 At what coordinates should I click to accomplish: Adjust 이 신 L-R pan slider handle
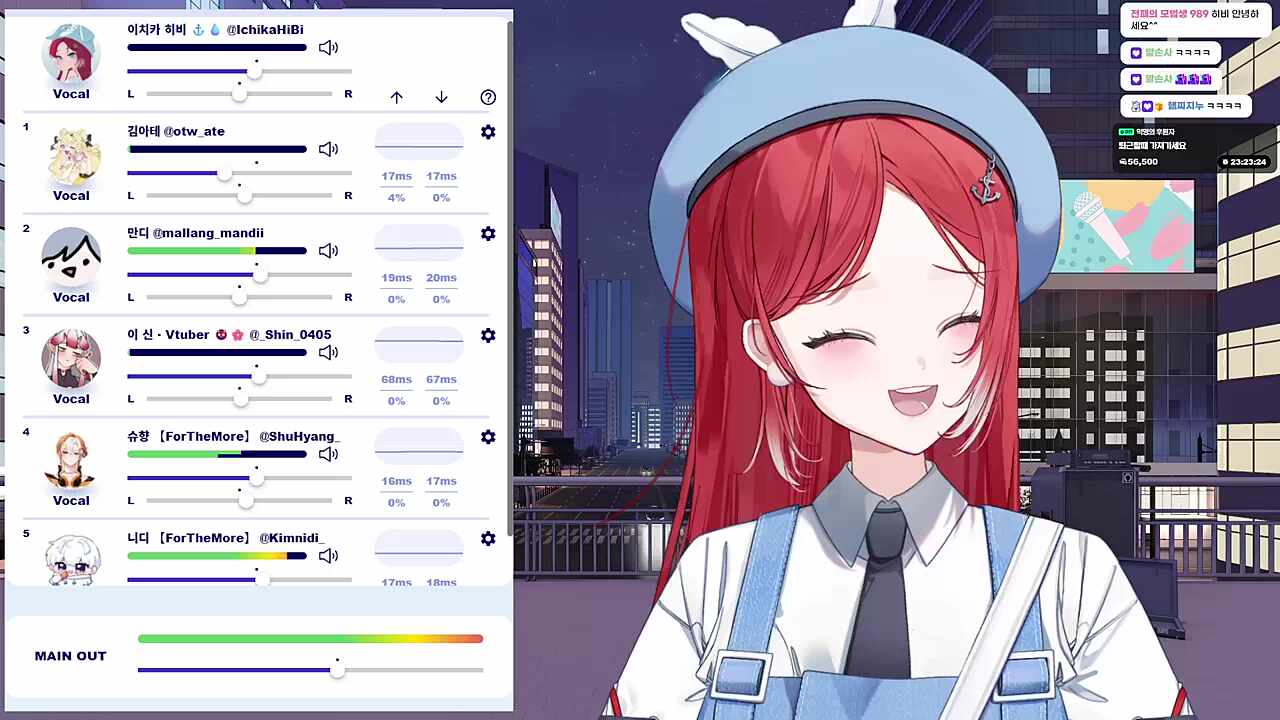click(x=240, y=398)
